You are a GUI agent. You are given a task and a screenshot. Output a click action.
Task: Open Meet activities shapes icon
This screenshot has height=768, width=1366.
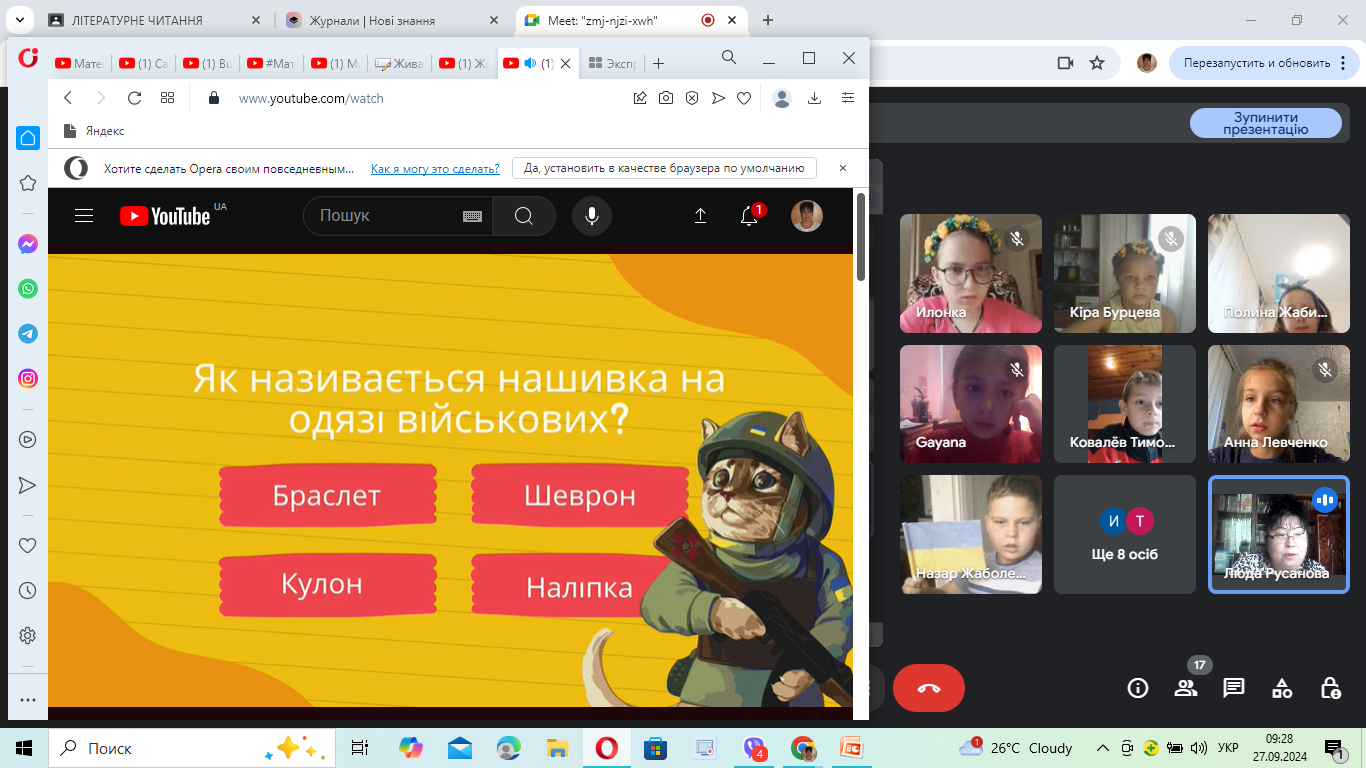tap(1282, 688)
